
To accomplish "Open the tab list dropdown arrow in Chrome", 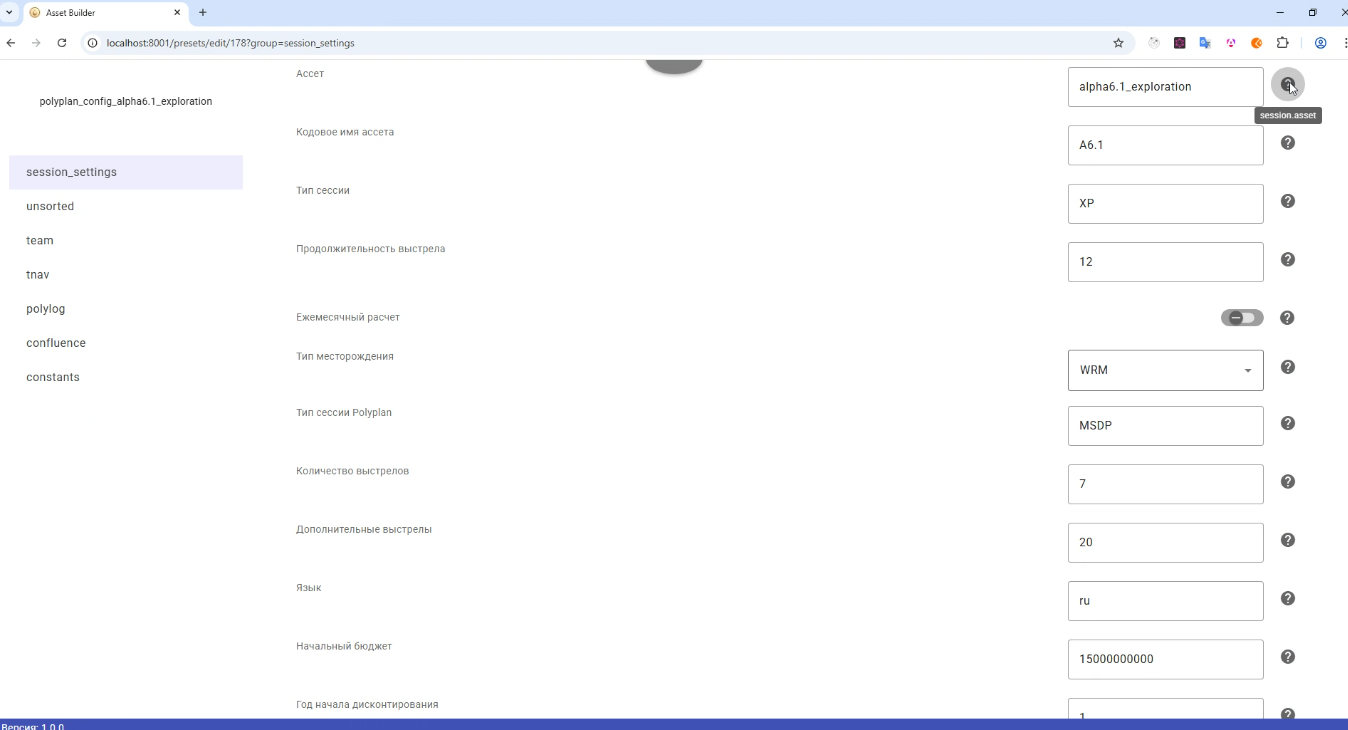I will (9, 12).
